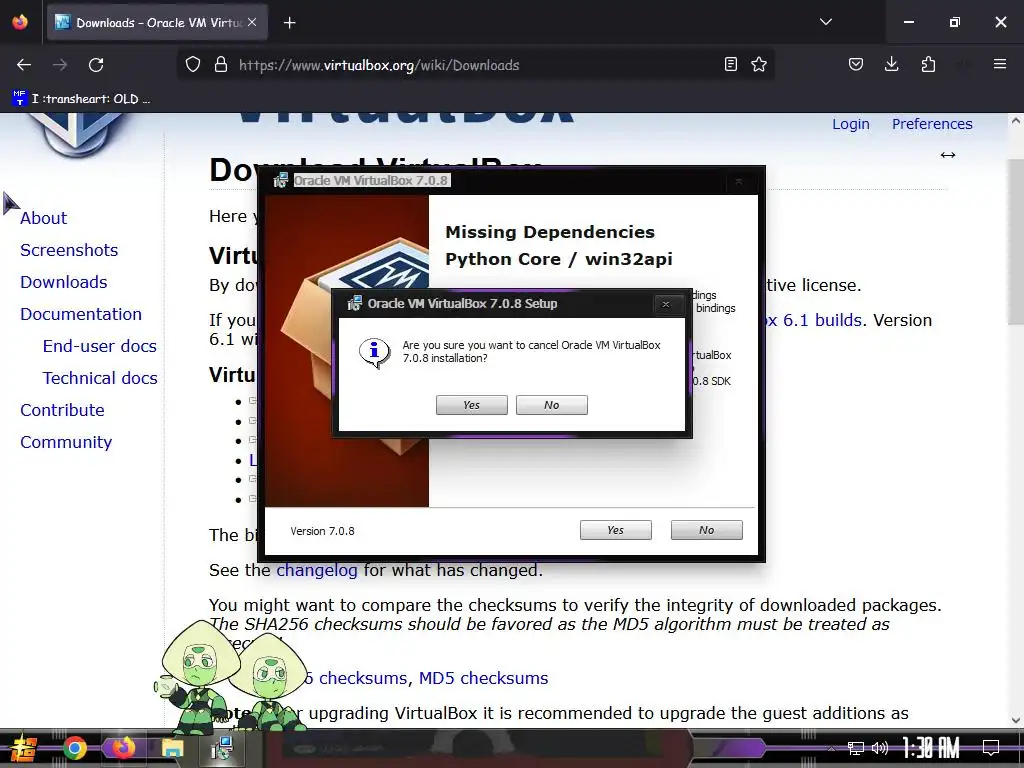The height and width of the screenshot is (768, 1024).
Task: Open the volume tray icon
Action: (x=880, y=748)
